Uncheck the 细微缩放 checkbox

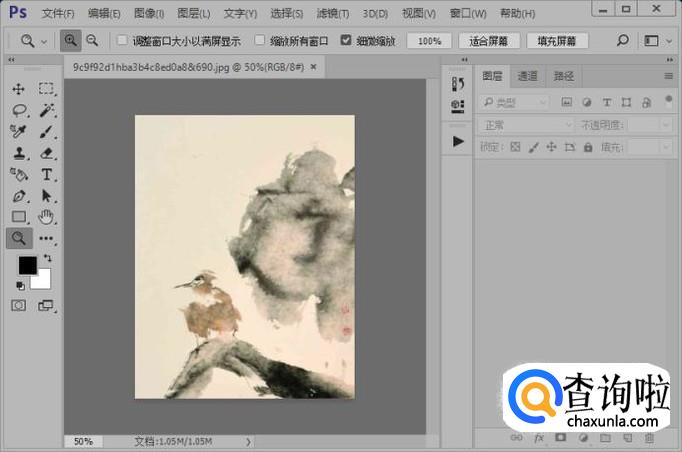pyautogui.click(x=346, y=41)
